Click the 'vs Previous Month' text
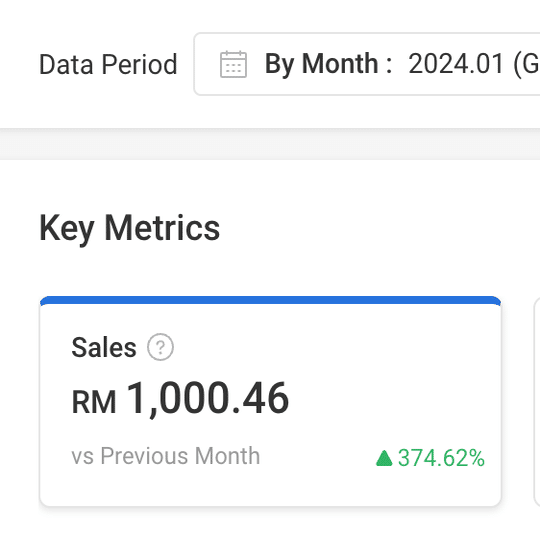 click(x=166, y=456)
